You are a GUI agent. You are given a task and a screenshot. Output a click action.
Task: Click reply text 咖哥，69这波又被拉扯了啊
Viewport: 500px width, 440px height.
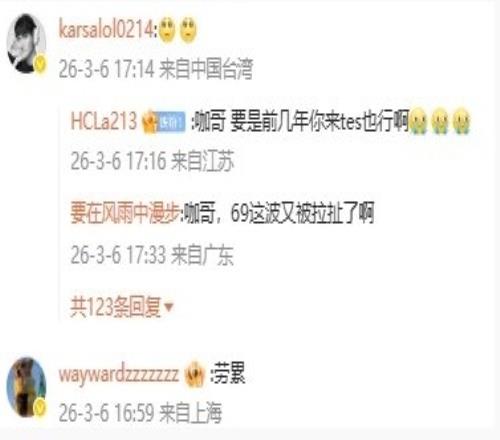[279, 213]
